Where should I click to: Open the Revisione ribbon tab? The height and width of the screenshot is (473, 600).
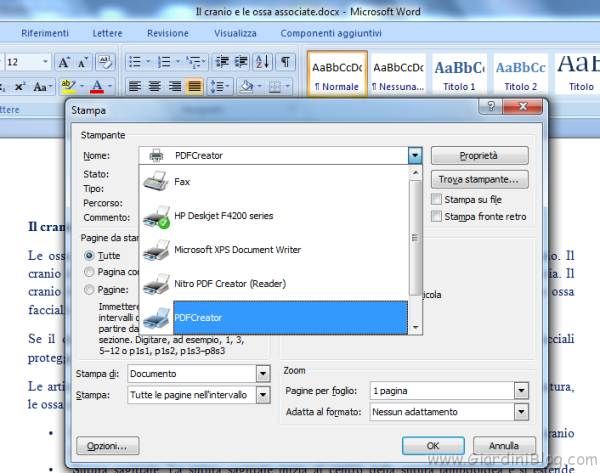(167, 33)
